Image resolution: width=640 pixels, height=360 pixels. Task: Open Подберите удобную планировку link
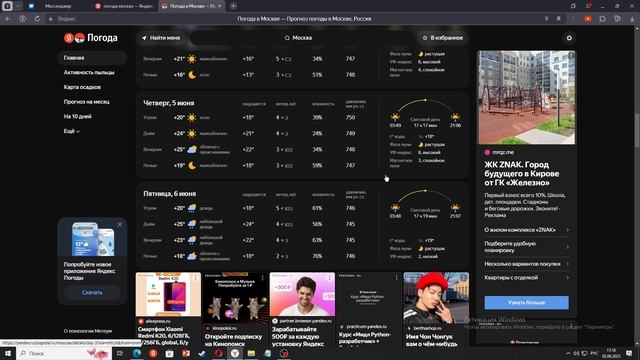(x=527, y=247)
